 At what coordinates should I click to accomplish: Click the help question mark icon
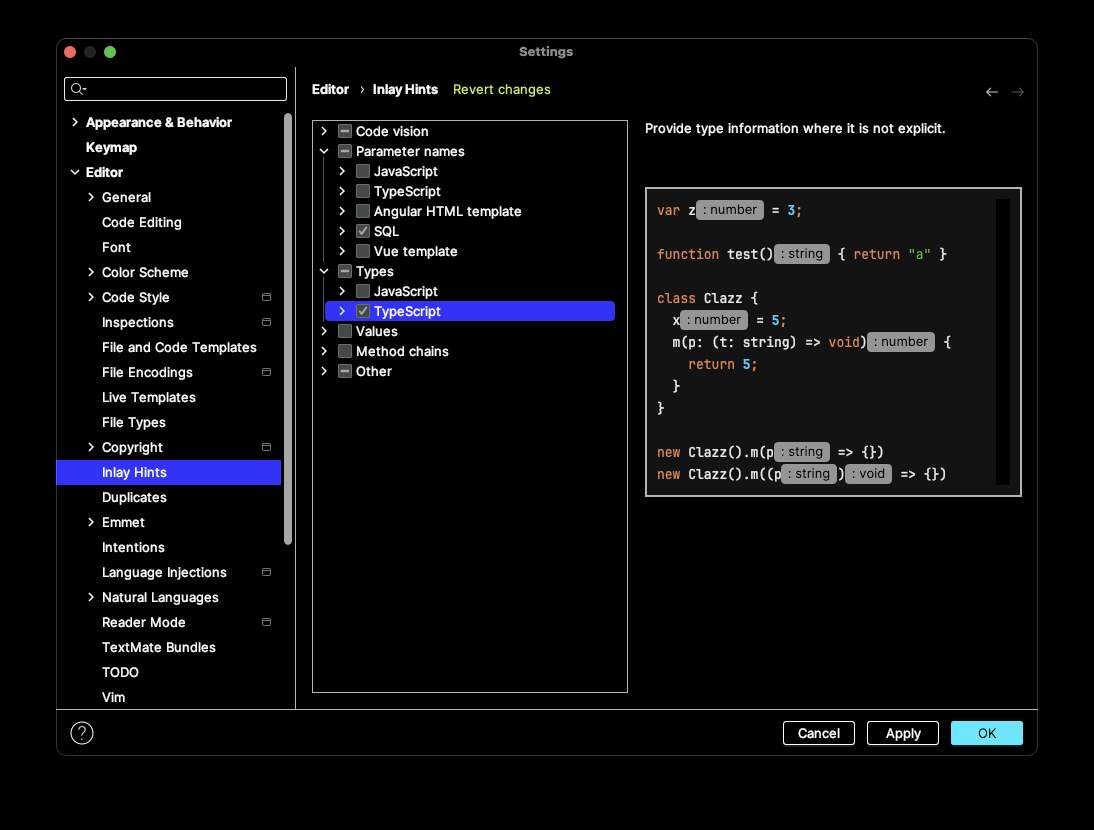[x=82, y=733]
